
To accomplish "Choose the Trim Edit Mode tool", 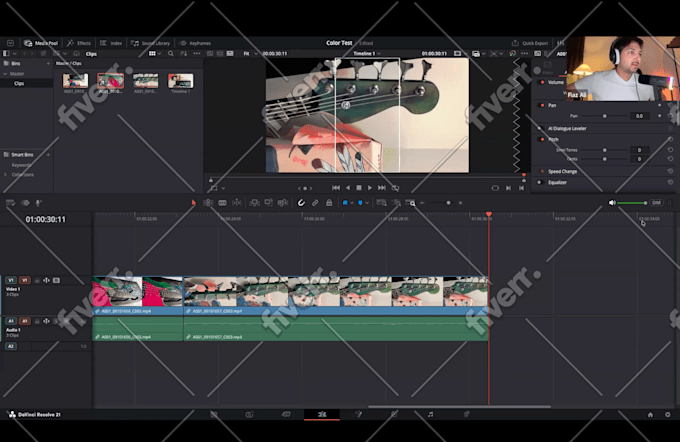I will tap(208, 203).
